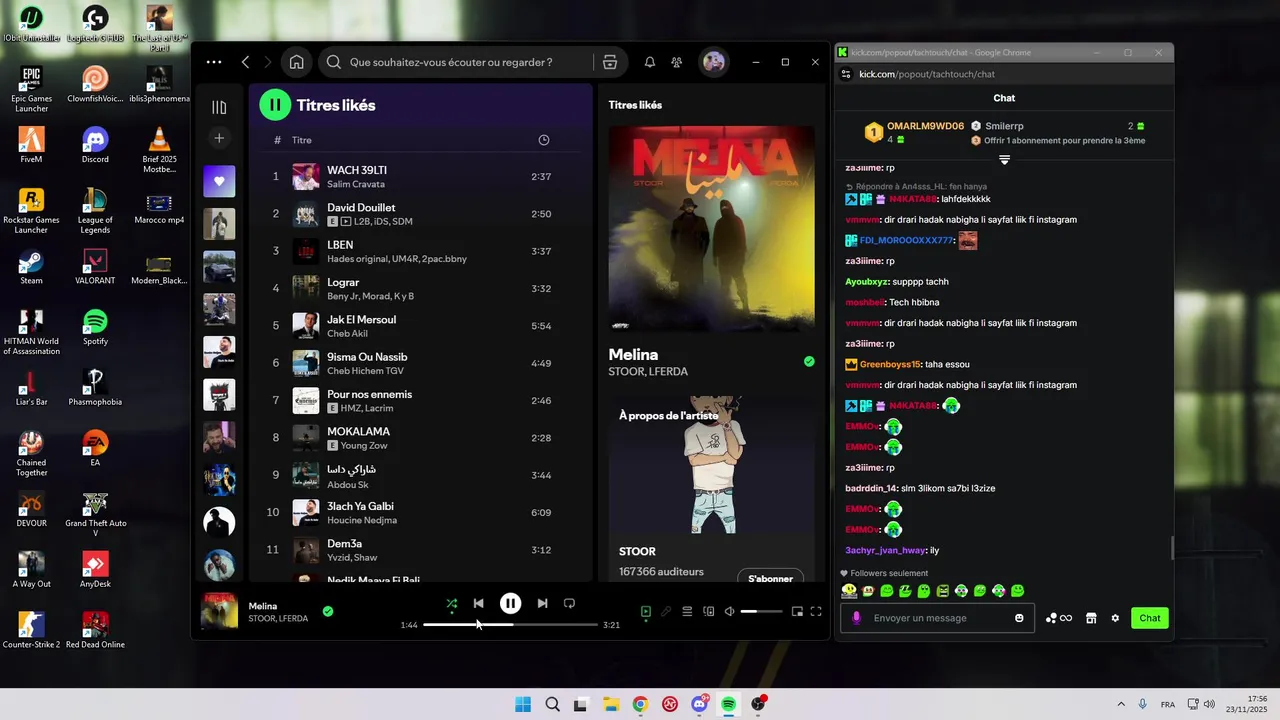This screenshot has width=1280, height=720.
Task: Toggle the liked checkmark in the player bar
Action: [328, 611]
